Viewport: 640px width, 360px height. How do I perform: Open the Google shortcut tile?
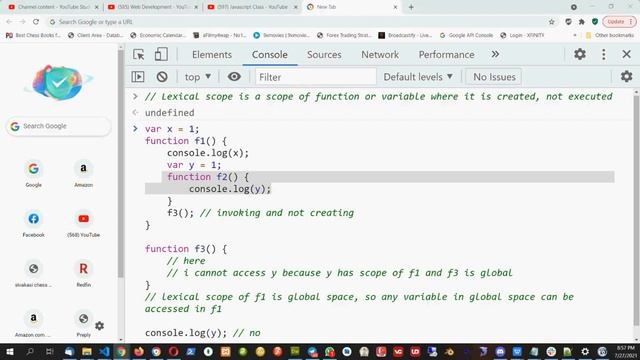[33, 173]
